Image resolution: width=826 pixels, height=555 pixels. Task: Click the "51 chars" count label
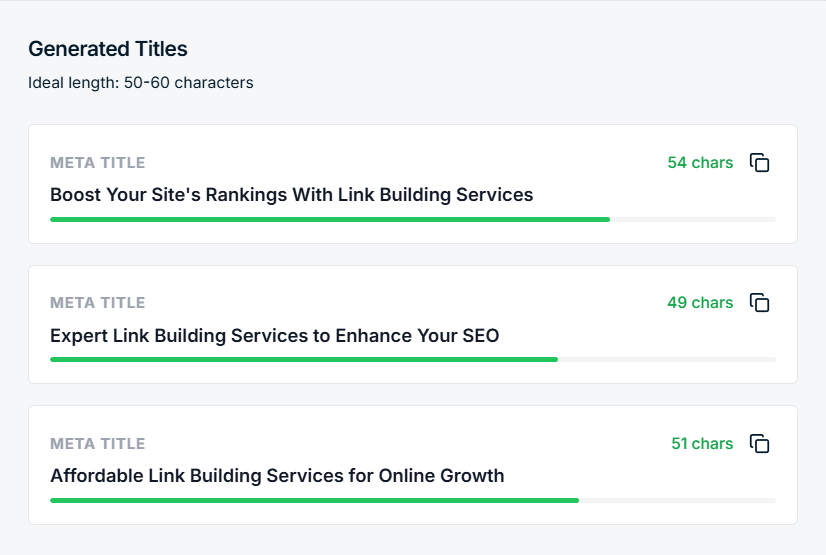click(702, 443)
